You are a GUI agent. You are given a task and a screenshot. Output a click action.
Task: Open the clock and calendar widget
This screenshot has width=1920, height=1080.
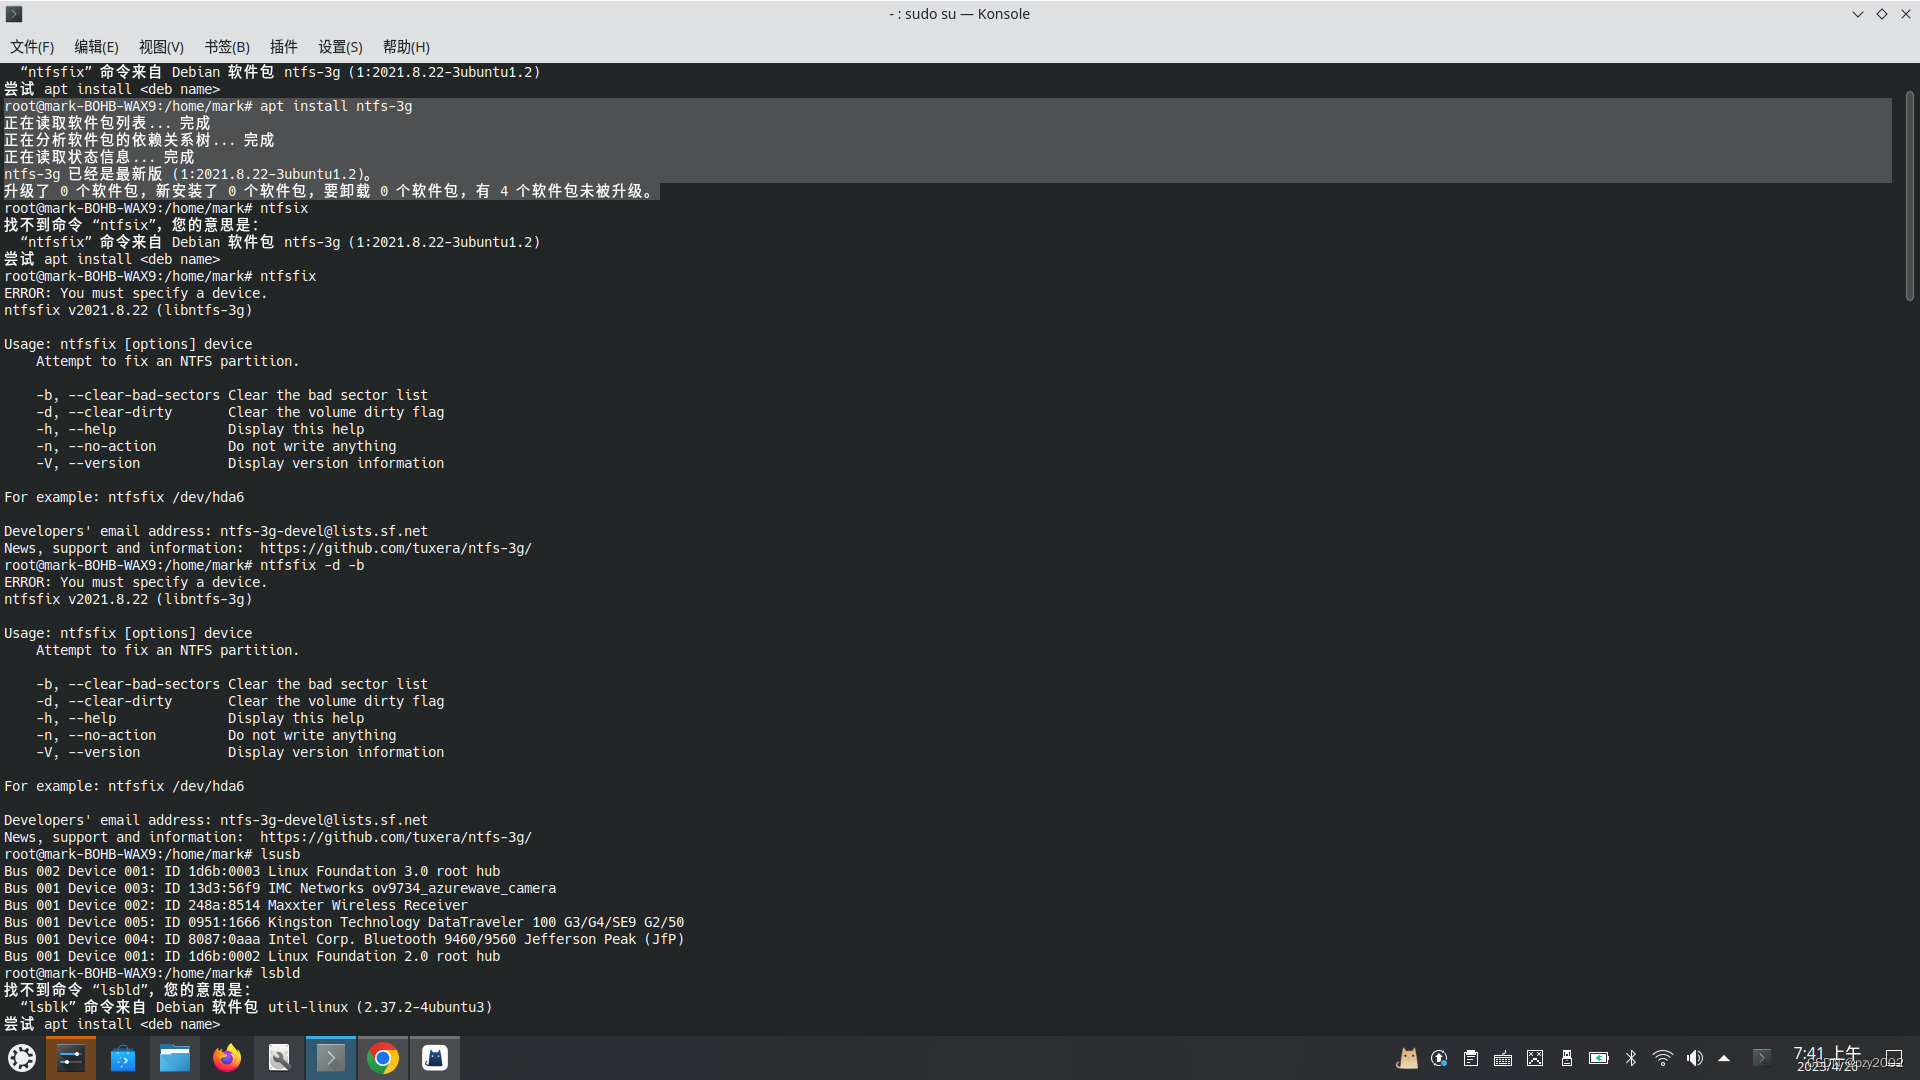1826,1058
